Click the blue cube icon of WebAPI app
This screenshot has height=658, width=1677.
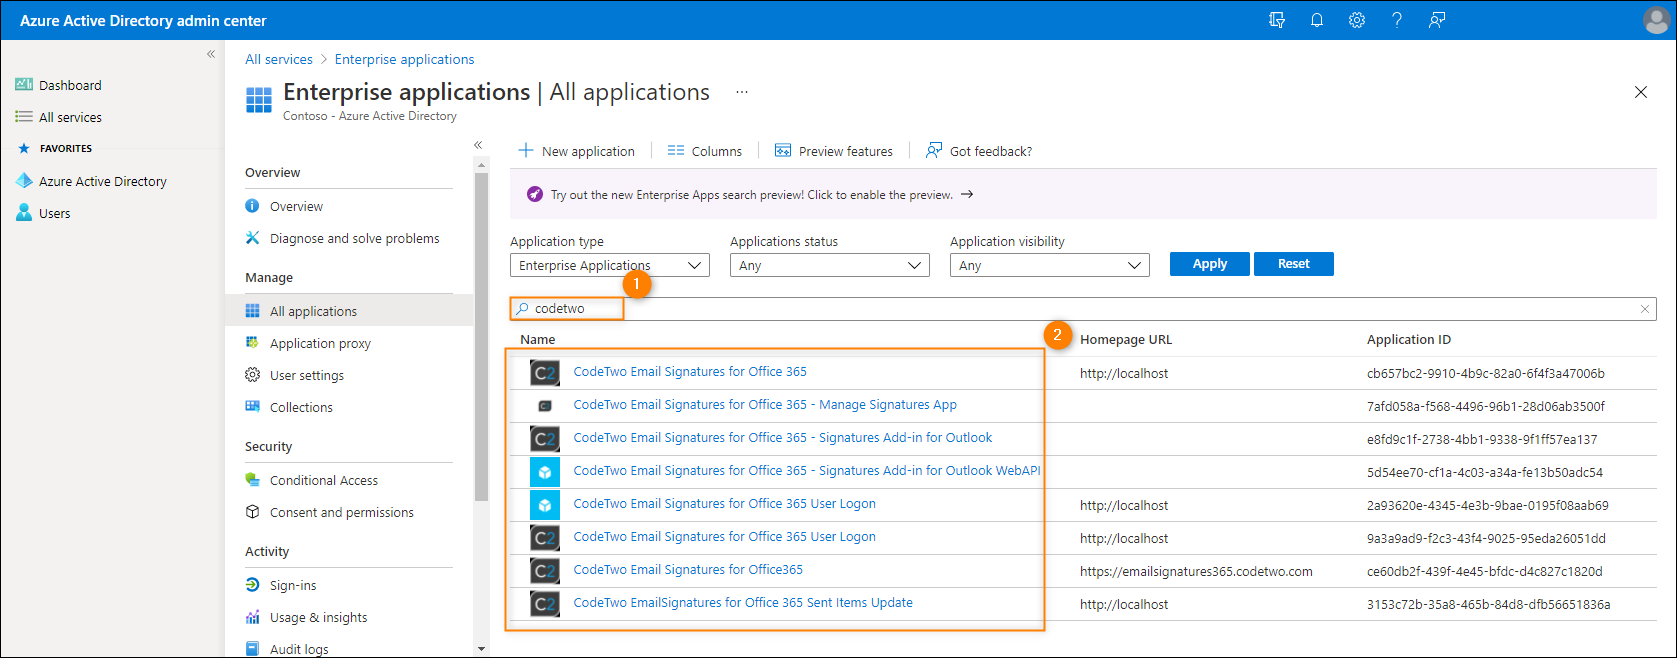(545, 472)
